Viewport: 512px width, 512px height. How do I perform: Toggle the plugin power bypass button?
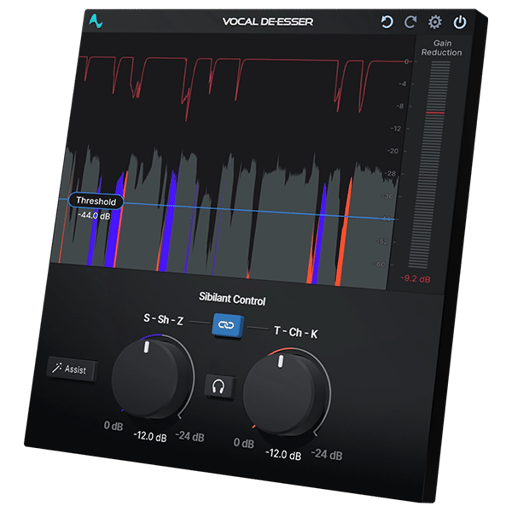[460, 23]
